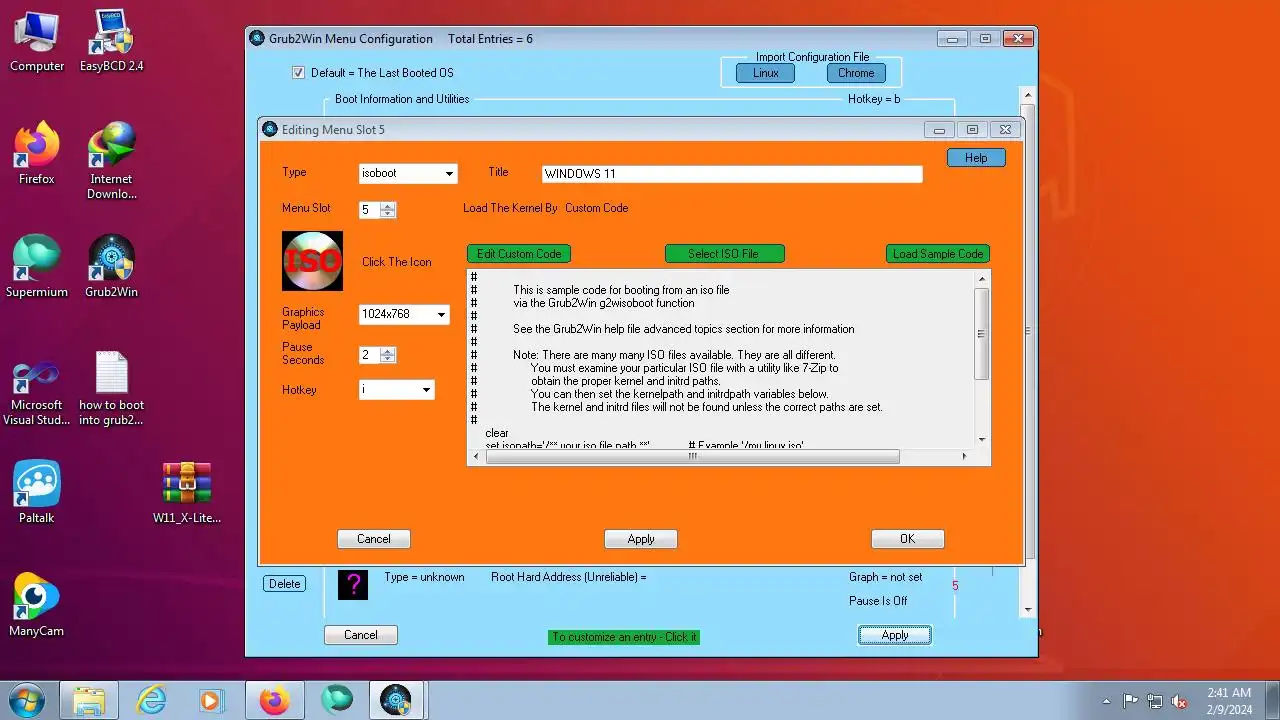Click OK in the Editing Menu Slot dialog

(x=908, y=539)
